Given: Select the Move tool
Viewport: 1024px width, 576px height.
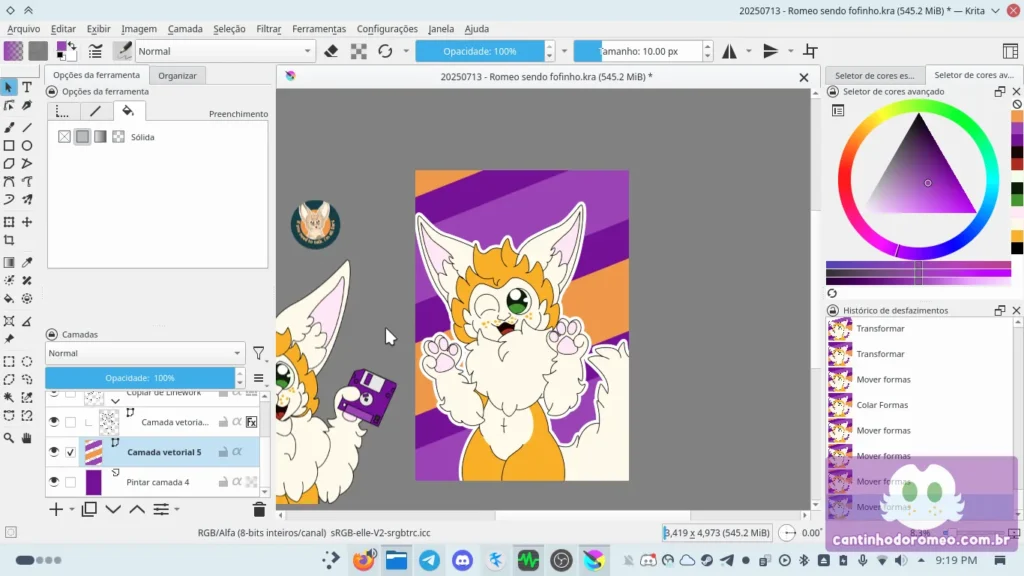Looking at the screenshot, I should (x=27, y=222).
